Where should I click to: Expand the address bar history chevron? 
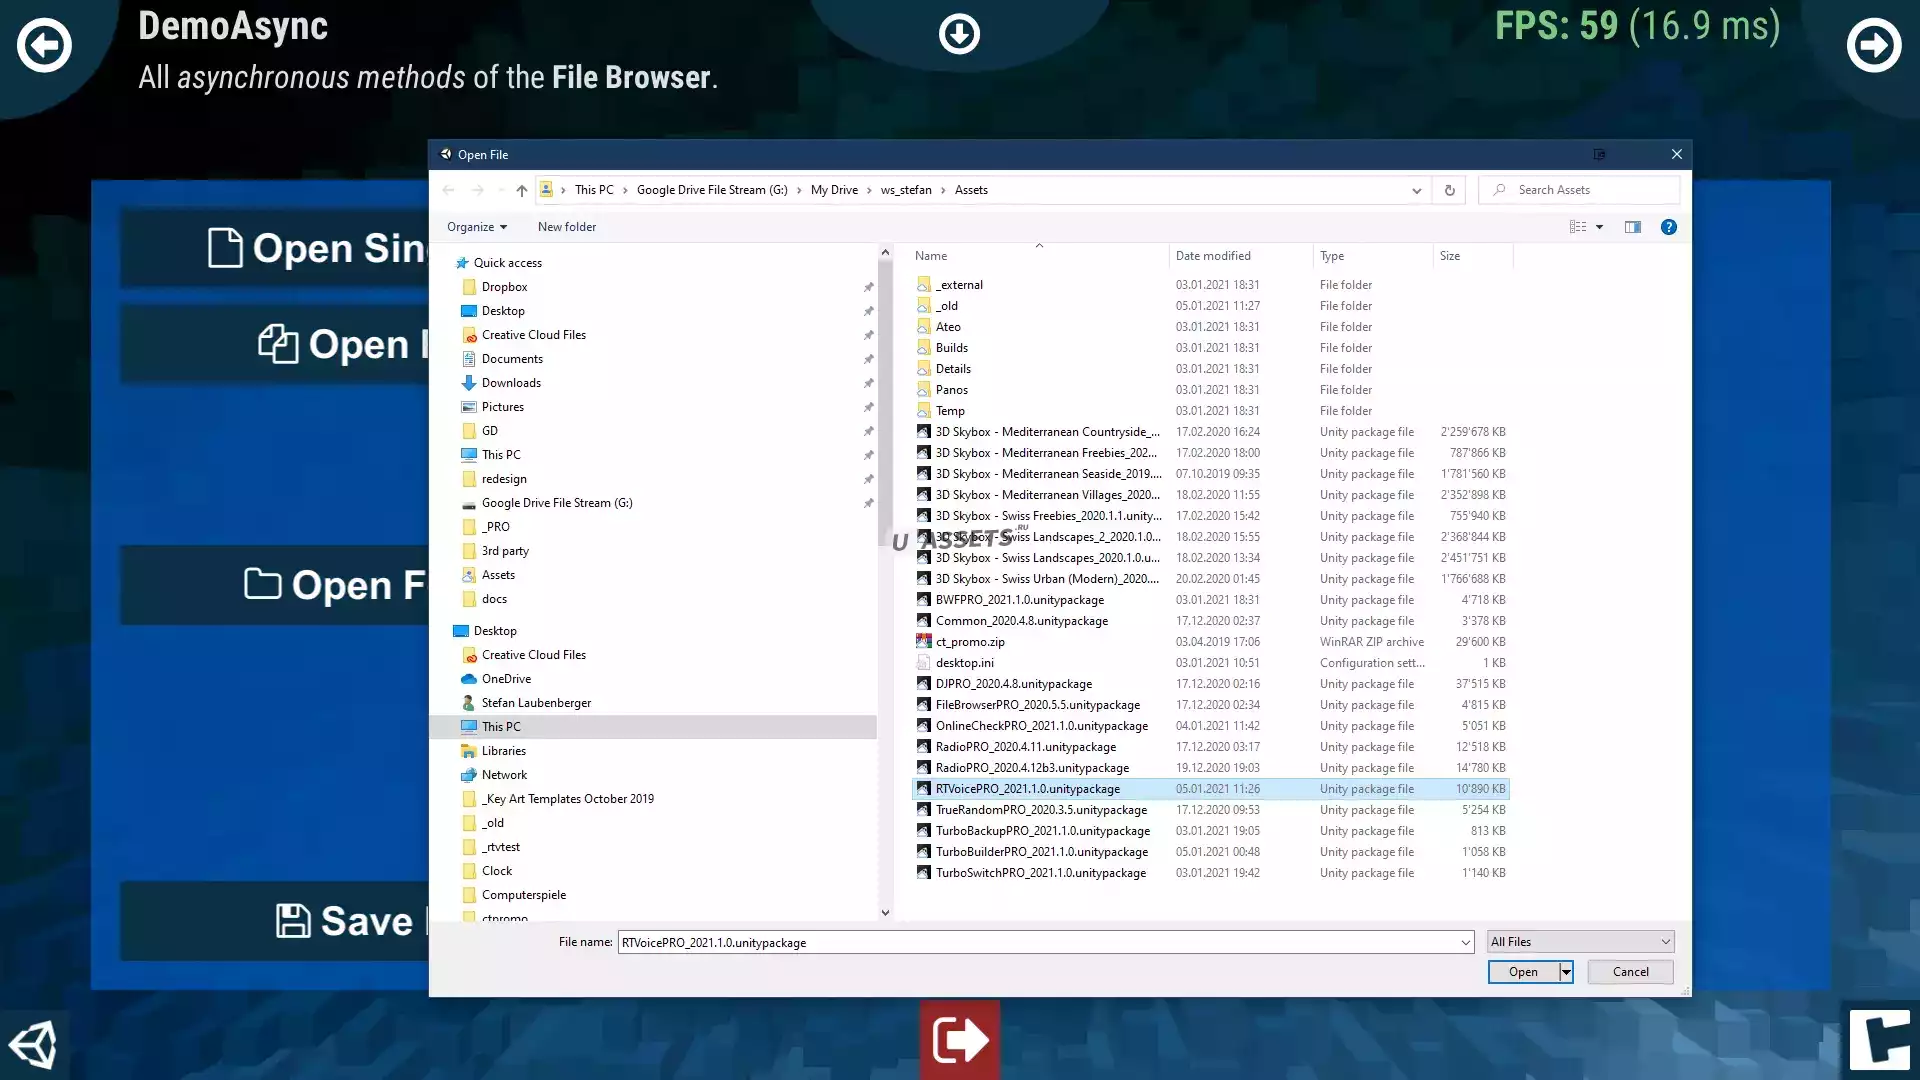pos(1416,190)
